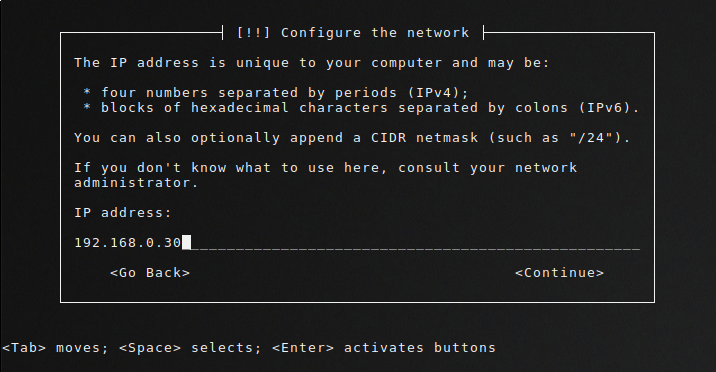Click the block cursor after 192.168.0.30
The height and width of the screenshot is (372, 716).
(186, 242)
